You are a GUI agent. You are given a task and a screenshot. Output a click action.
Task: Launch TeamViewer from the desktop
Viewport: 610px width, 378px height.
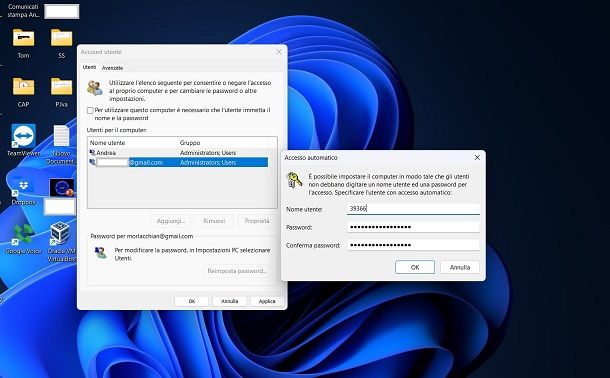[x=23, y=136]
